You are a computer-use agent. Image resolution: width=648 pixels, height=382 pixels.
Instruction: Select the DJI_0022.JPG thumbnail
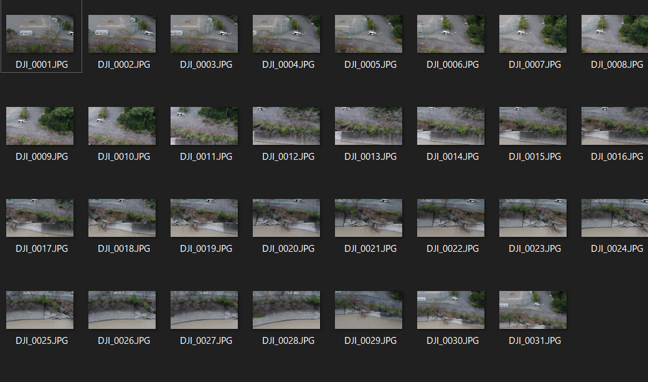click(450, 218)
